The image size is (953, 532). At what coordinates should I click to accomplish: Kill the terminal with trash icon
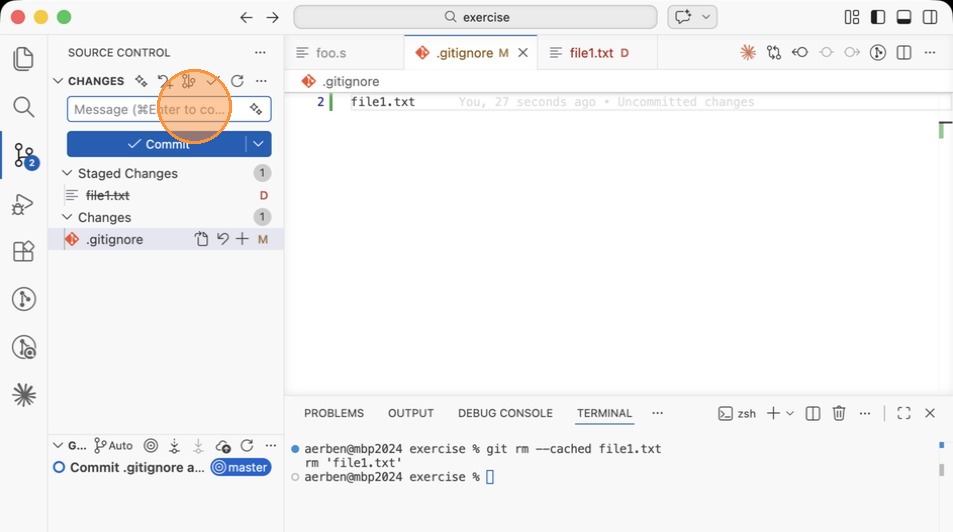coord(839,413)
